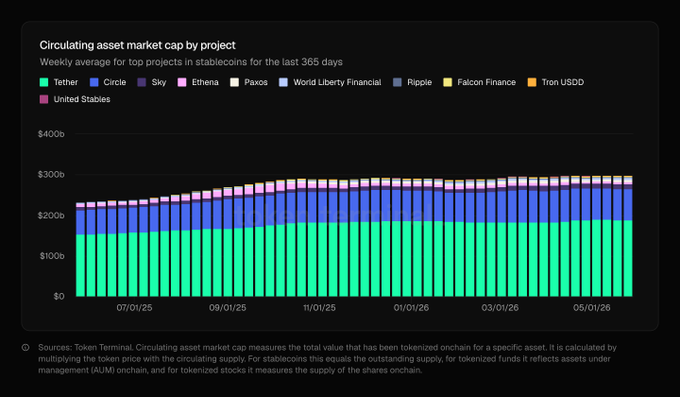This screenshot has height=397, width=680.
Task: Select the Ethena legend label
Action: [205, 82]
